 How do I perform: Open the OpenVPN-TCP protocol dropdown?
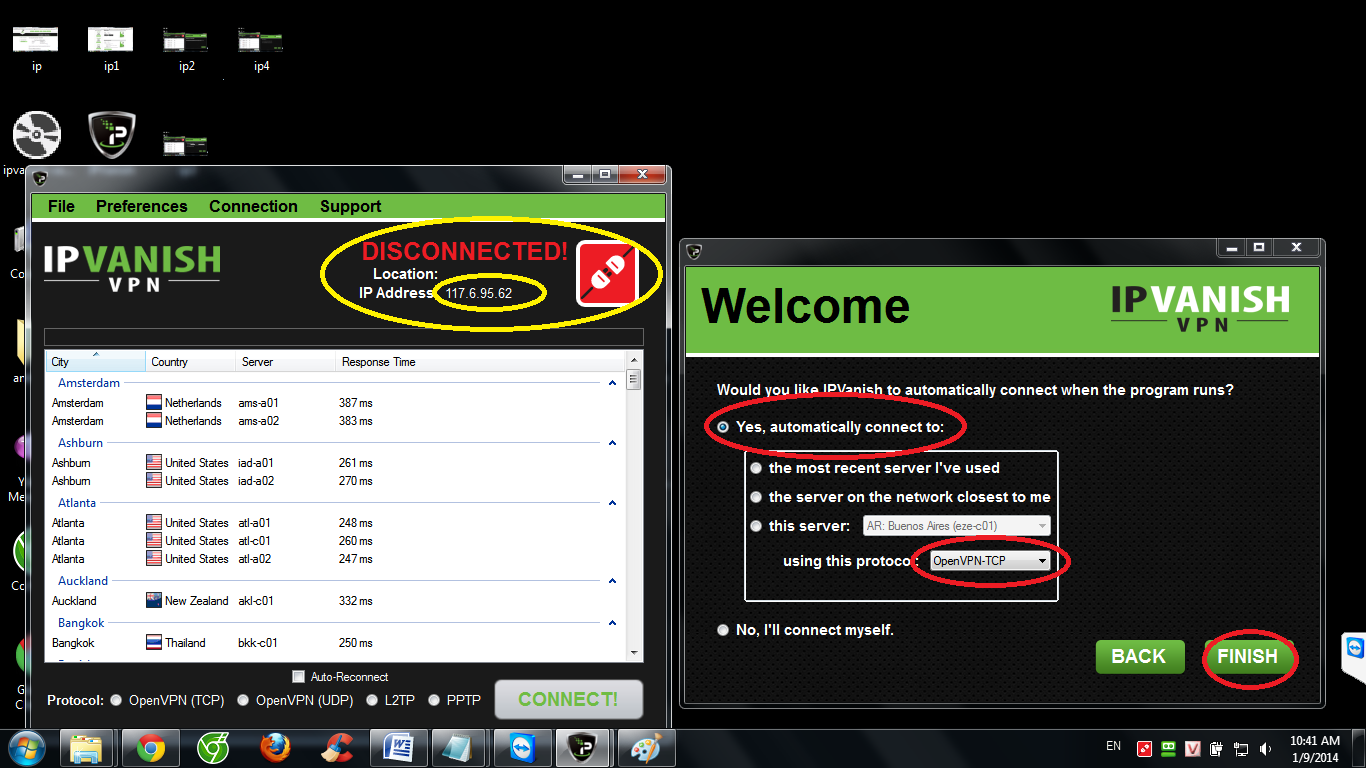990,561
